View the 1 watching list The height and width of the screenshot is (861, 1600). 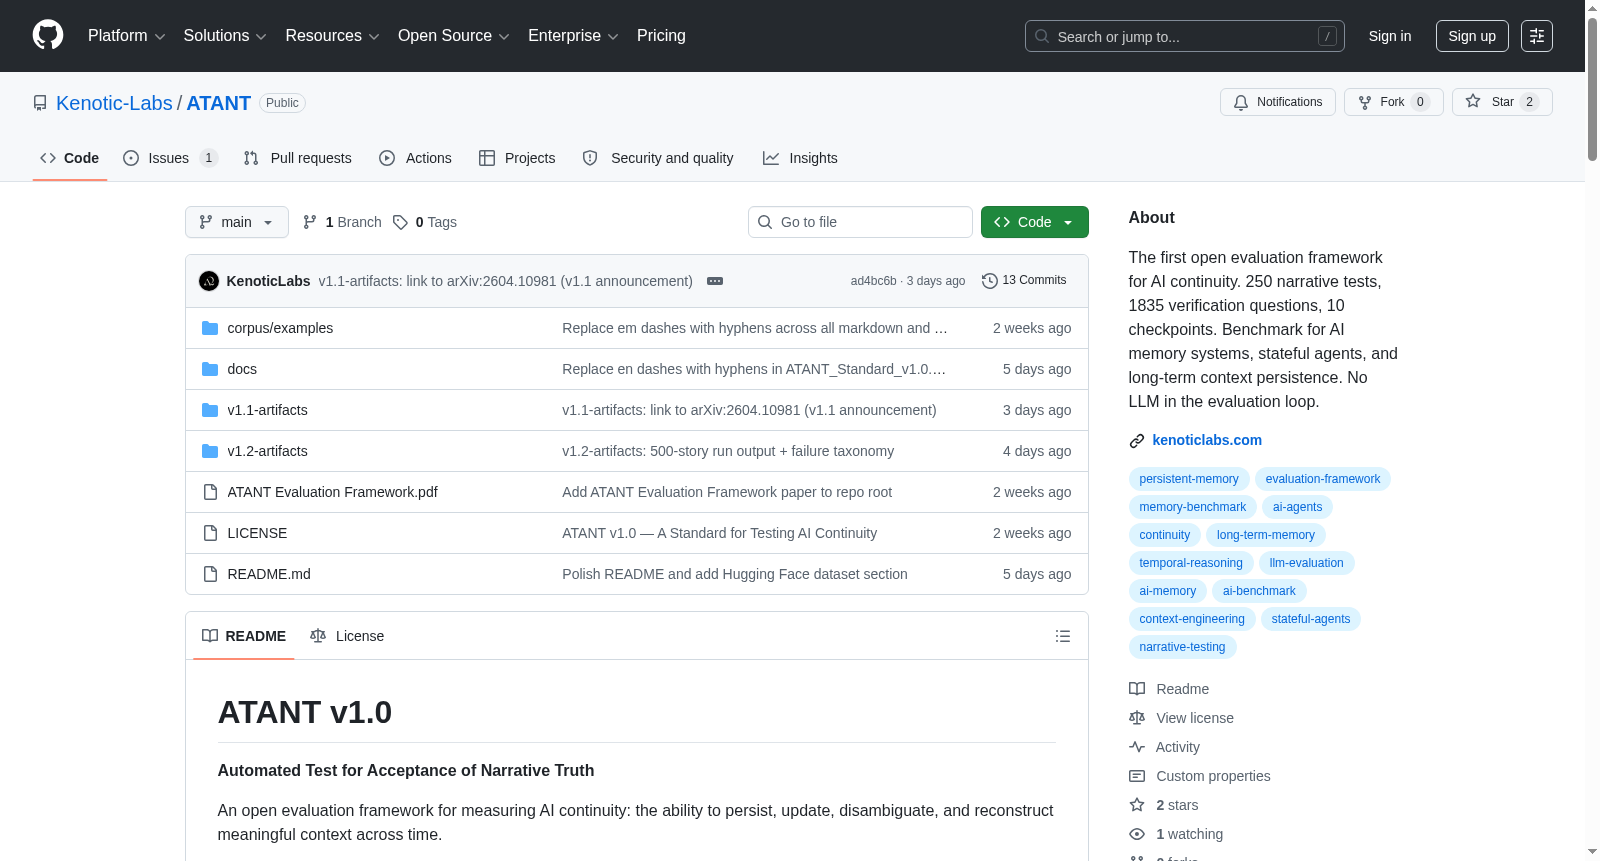pyautogui.click(x=1176, y=834)
